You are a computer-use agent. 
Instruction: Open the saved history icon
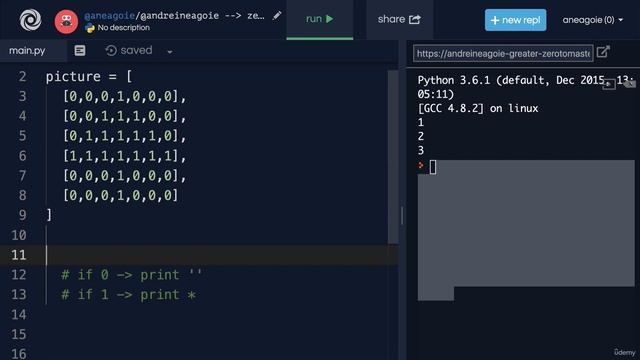point(111,51)
